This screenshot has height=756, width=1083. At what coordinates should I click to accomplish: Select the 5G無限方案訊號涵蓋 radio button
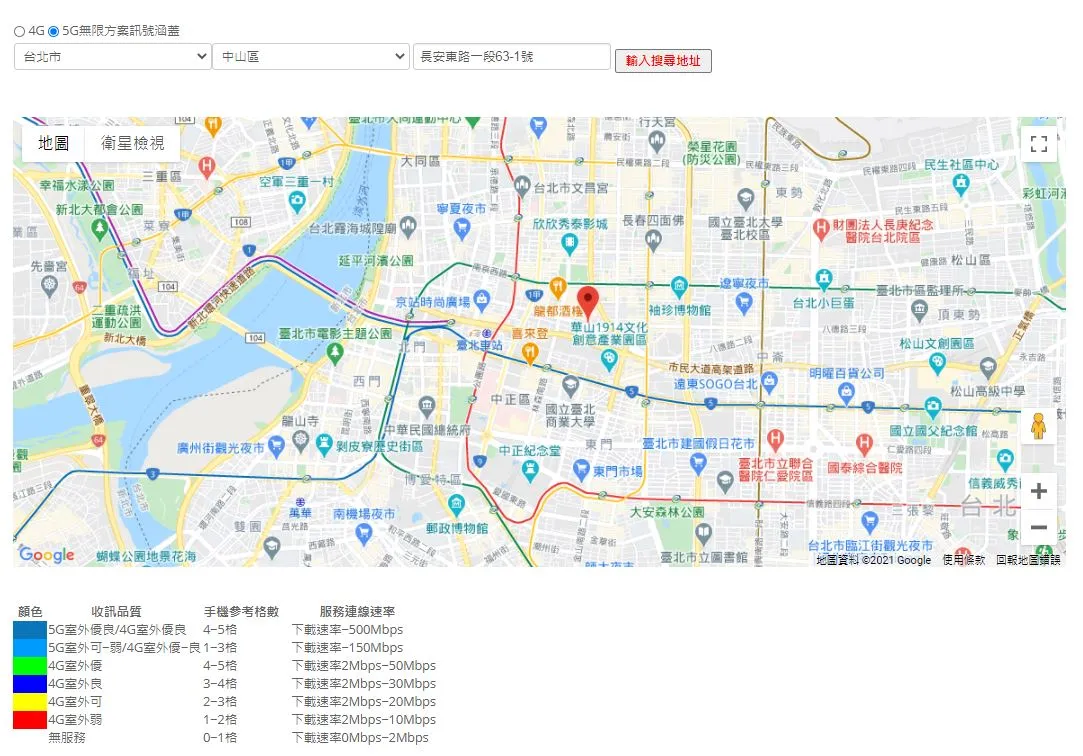coord(53,31)
